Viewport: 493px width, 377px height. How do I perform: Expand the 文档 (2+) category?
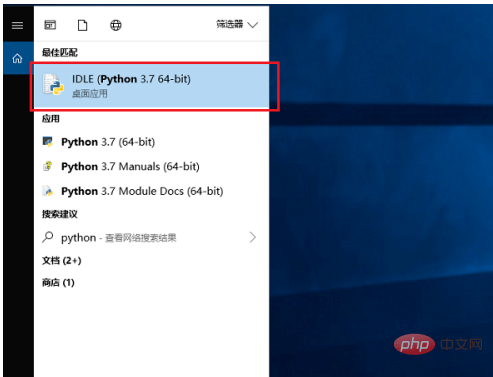(62, 261)
